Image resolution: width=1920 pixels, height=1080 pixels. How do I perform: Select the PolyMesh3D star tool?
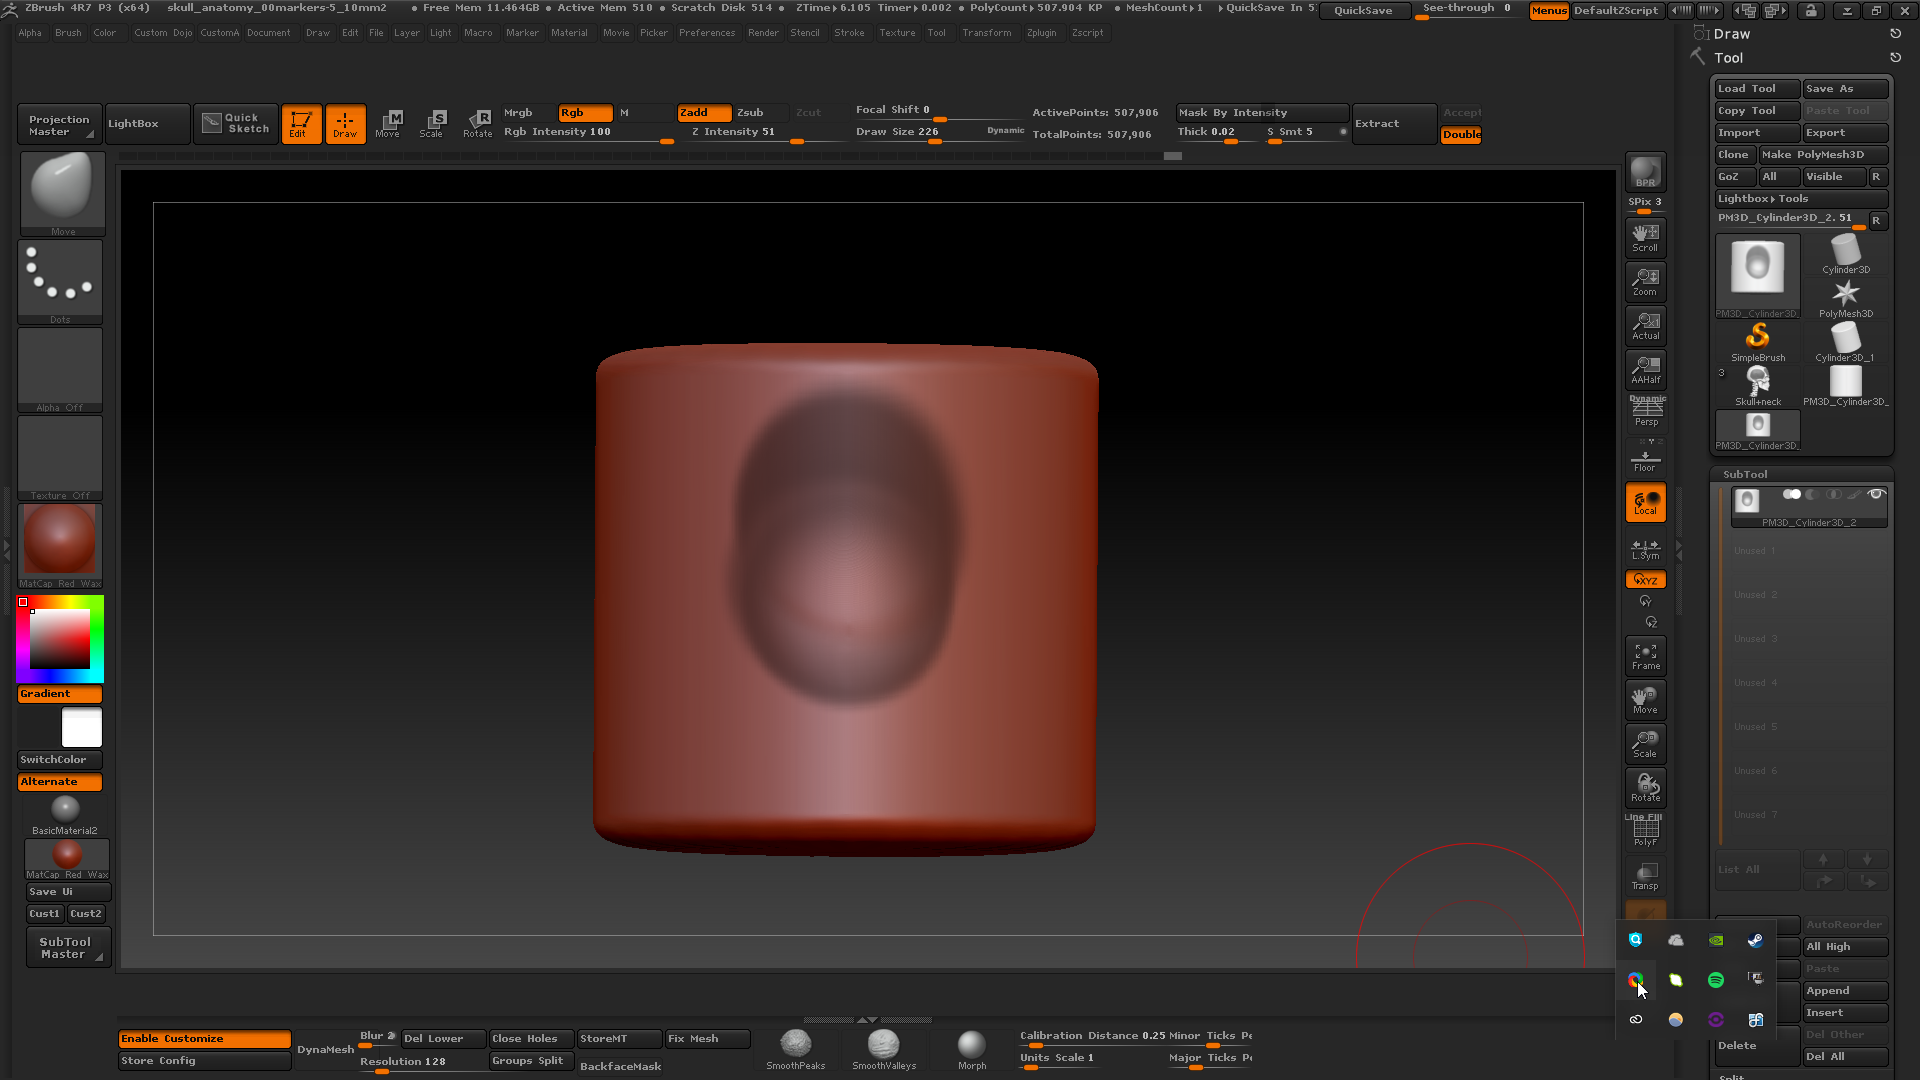(x=1845, y=298)
